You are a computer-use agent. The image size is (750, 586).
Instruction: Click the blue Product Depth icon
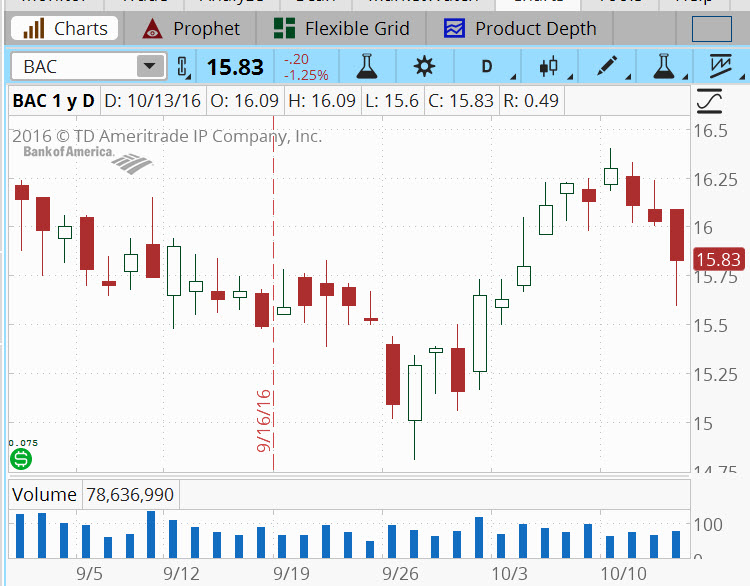(454, 28)
